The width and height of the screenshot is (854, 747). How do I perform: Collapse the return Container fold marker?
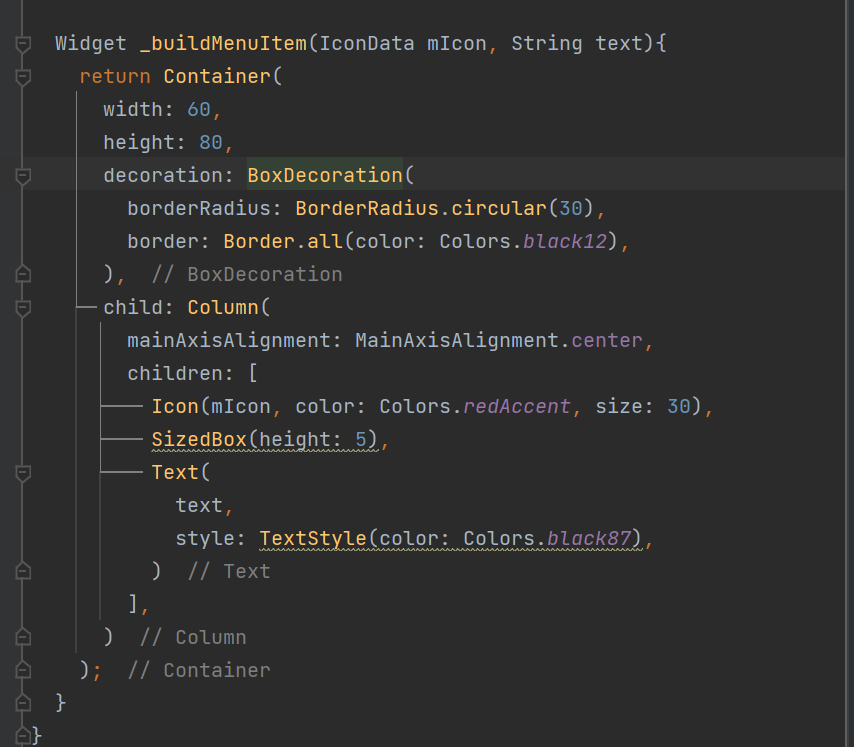point(23,77)
